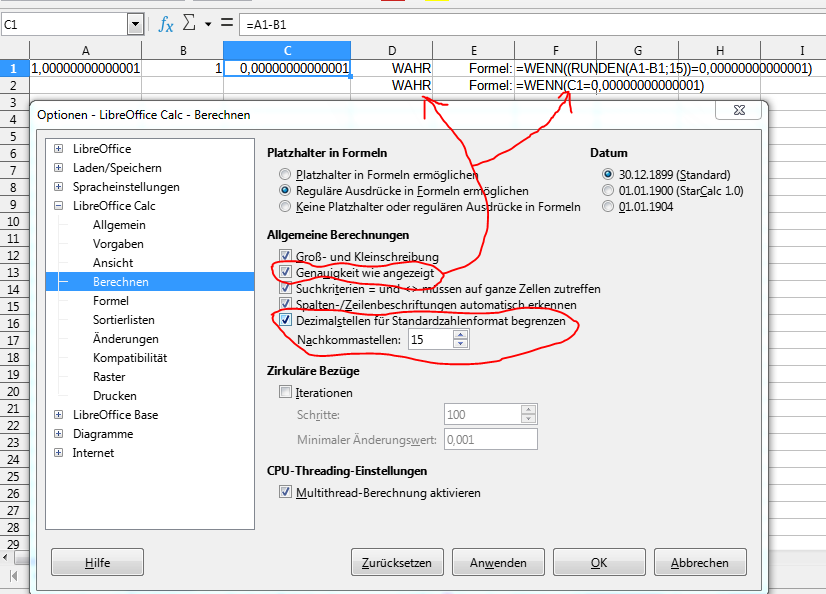Go to first sheet navigation arrow
Screen dimensions: 826x594
[14, 576]
